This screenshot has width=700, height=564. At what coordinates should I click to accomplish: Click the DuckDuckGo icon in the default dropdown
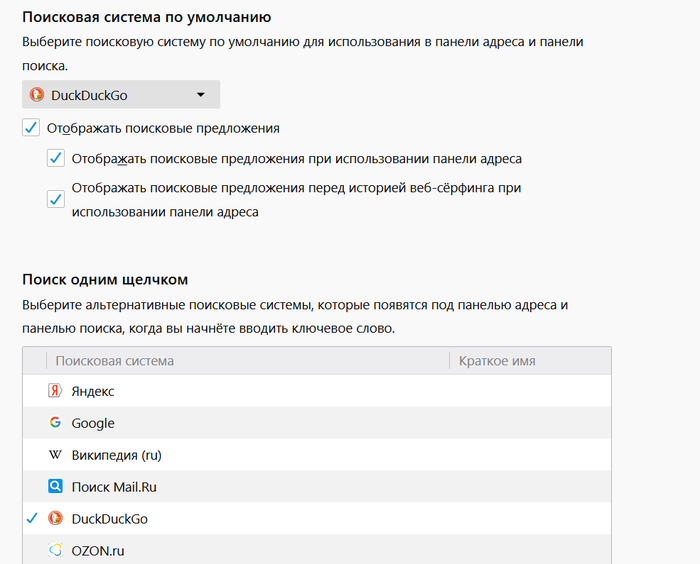point(37,95)
